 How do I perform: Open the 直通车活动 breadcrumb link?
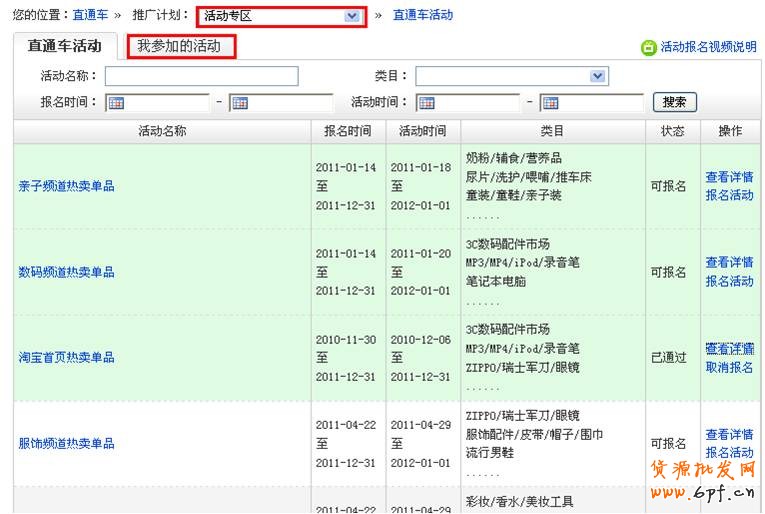pyautogui.click(x=423, y=15)
